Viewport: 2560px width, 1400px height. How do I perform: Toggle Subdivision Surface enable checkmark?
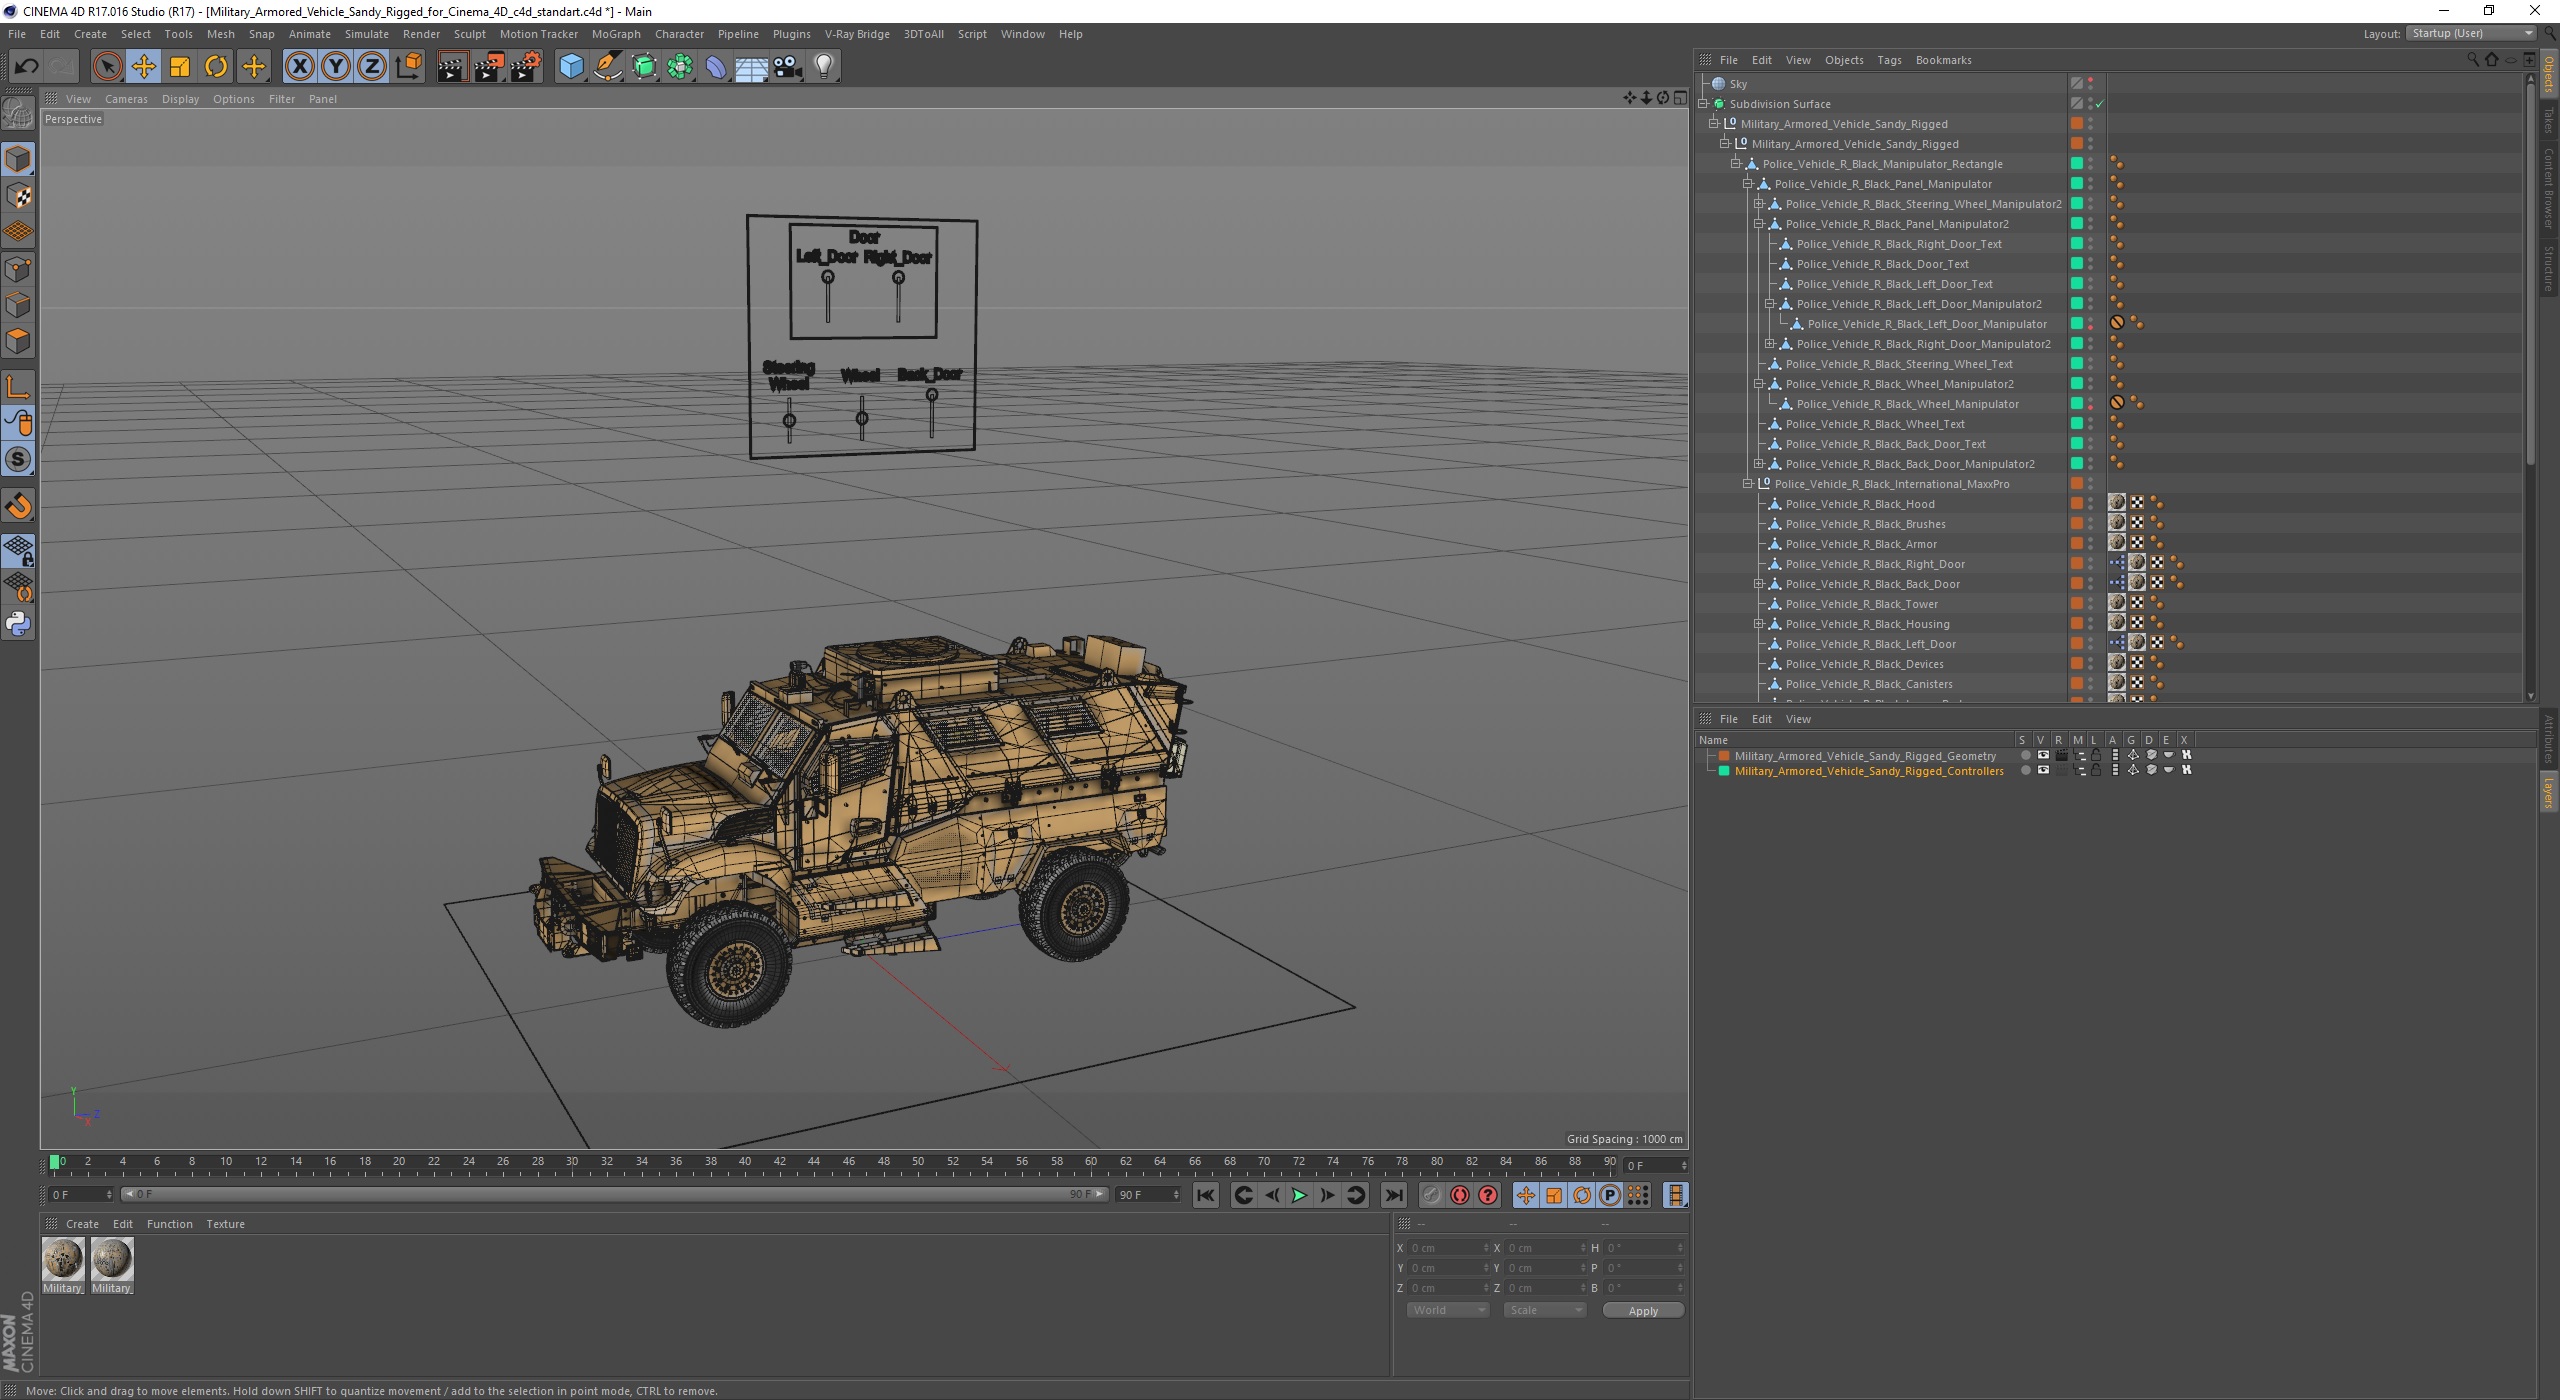2100,104
